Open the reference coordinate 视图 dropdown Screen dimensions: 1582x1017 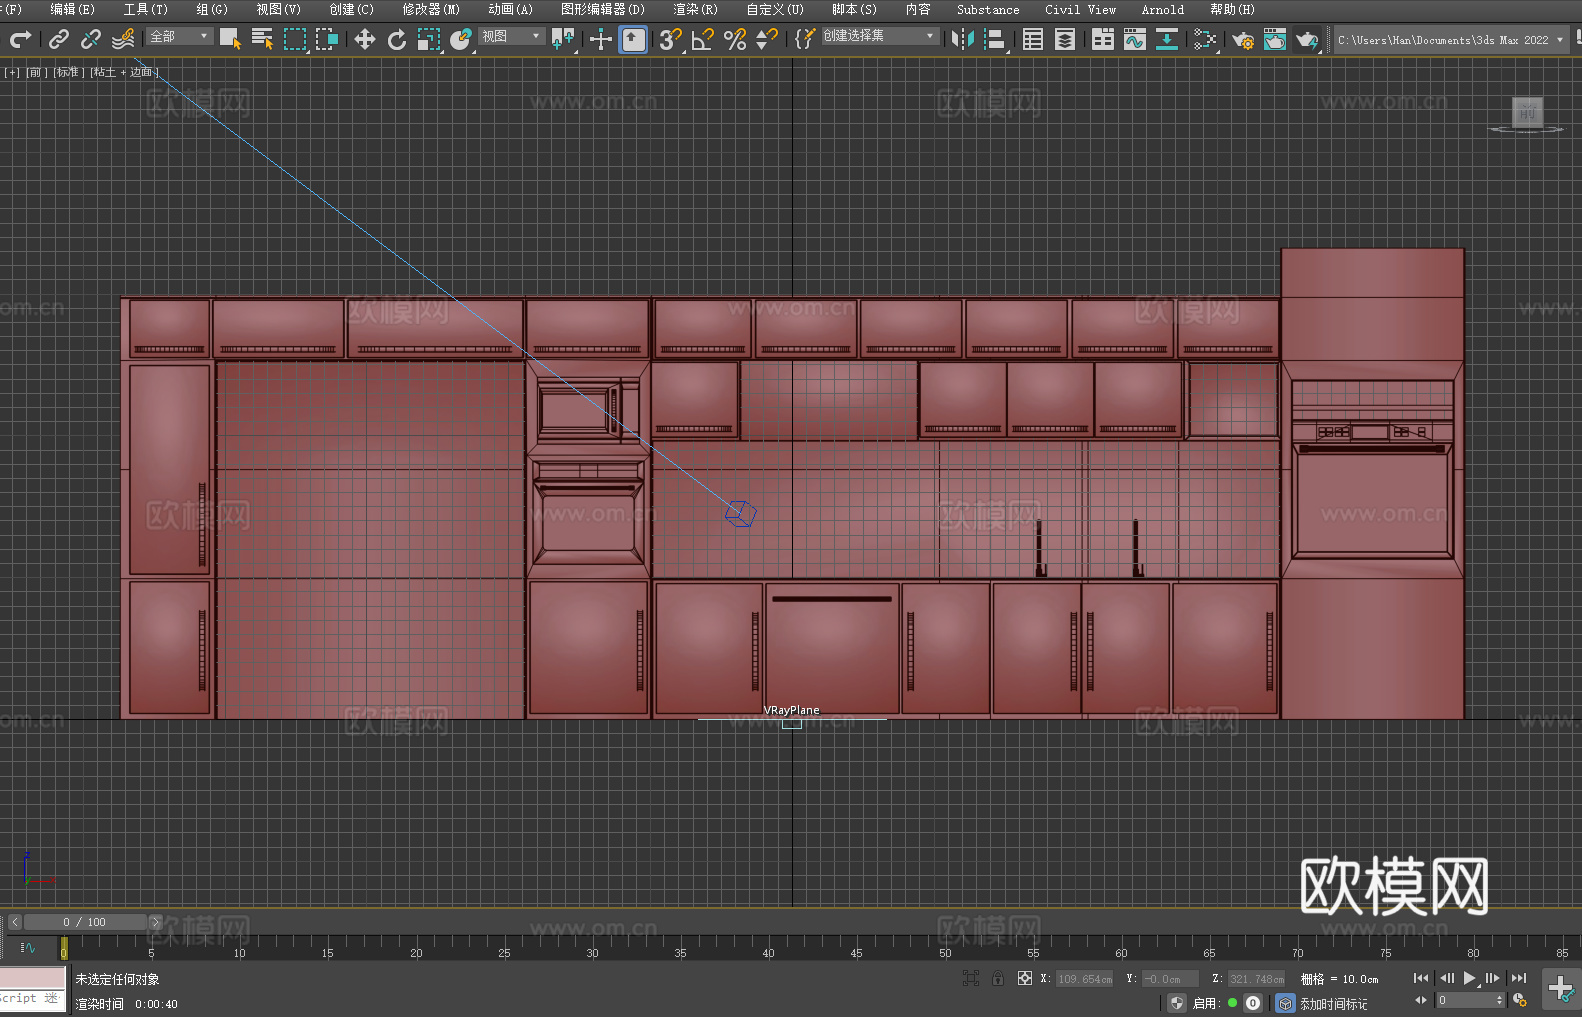pos(512,36)
